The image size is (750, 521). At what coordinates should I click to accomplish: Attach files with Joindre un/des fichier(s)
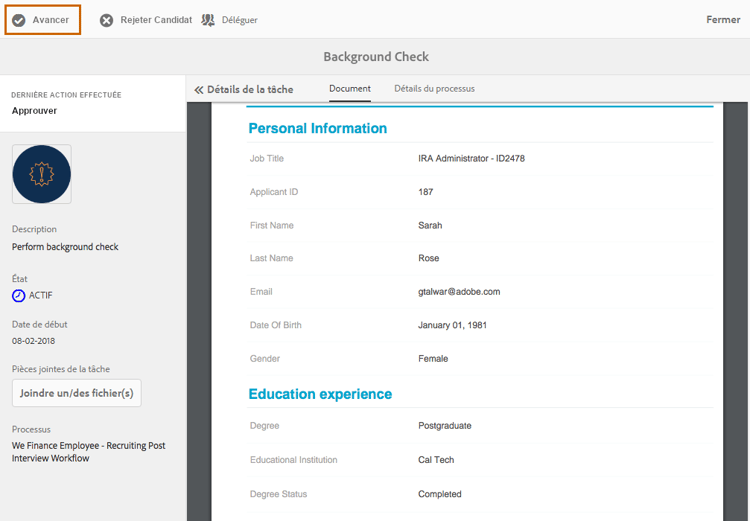point(77,393)
